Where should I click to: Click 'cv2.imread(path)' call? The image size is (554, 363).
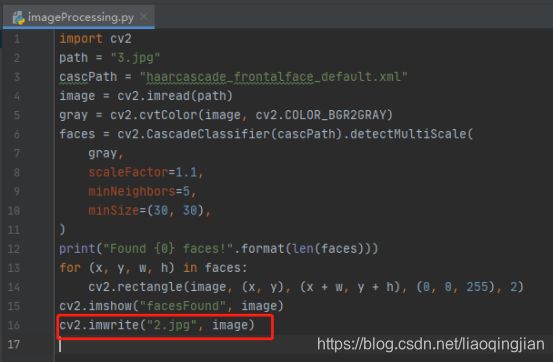point(175,96)
